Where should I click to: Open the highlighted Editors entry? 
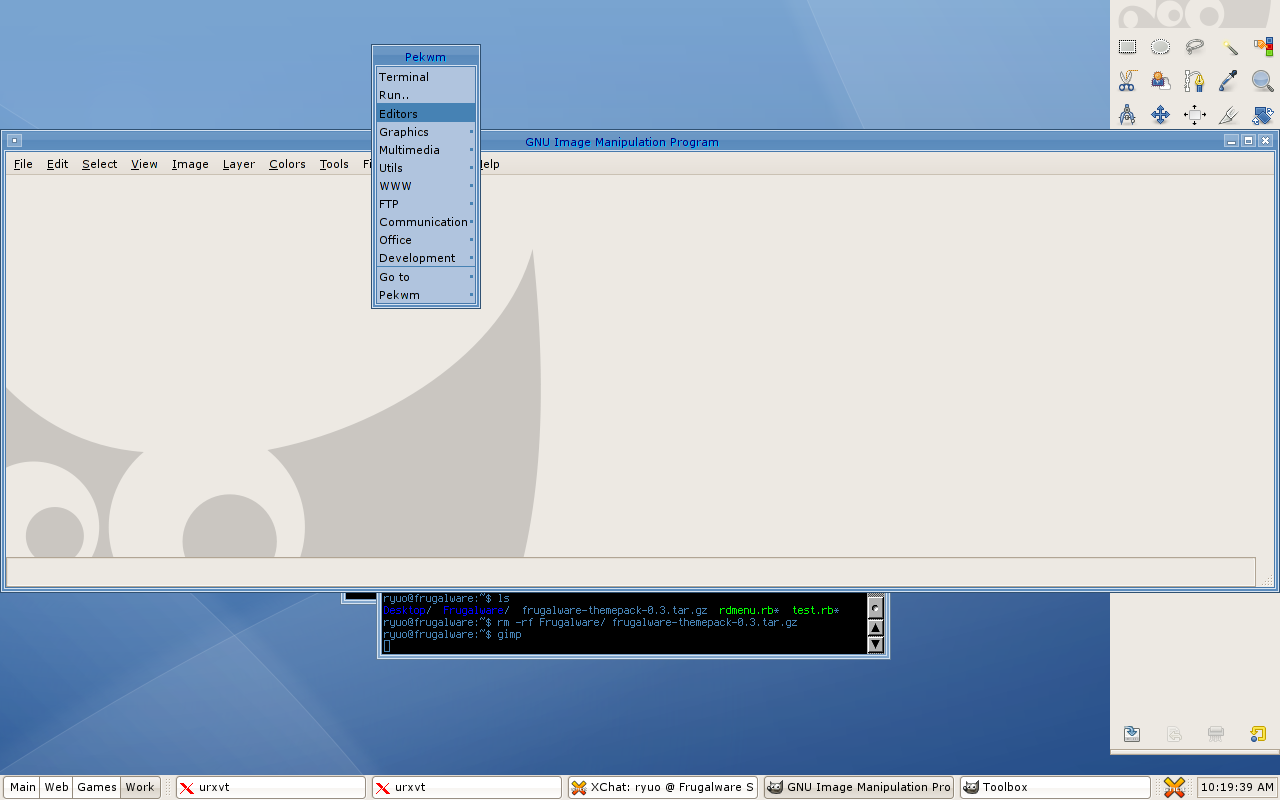[x=426, y=114]
